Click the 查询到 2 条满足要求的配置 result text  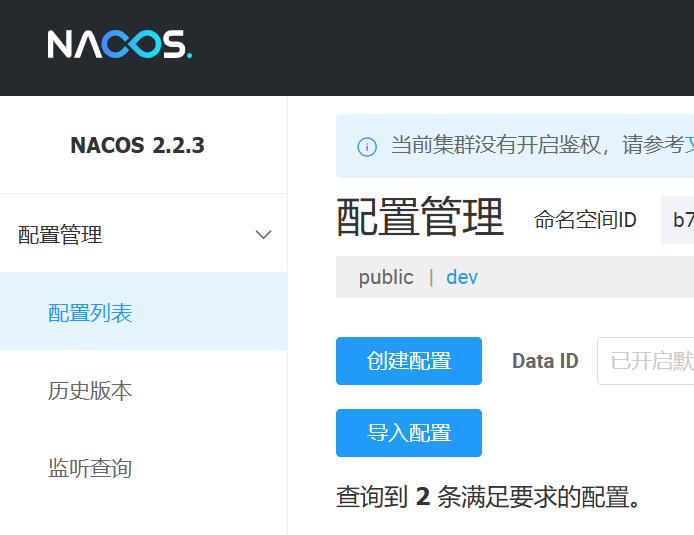point(488,497)
